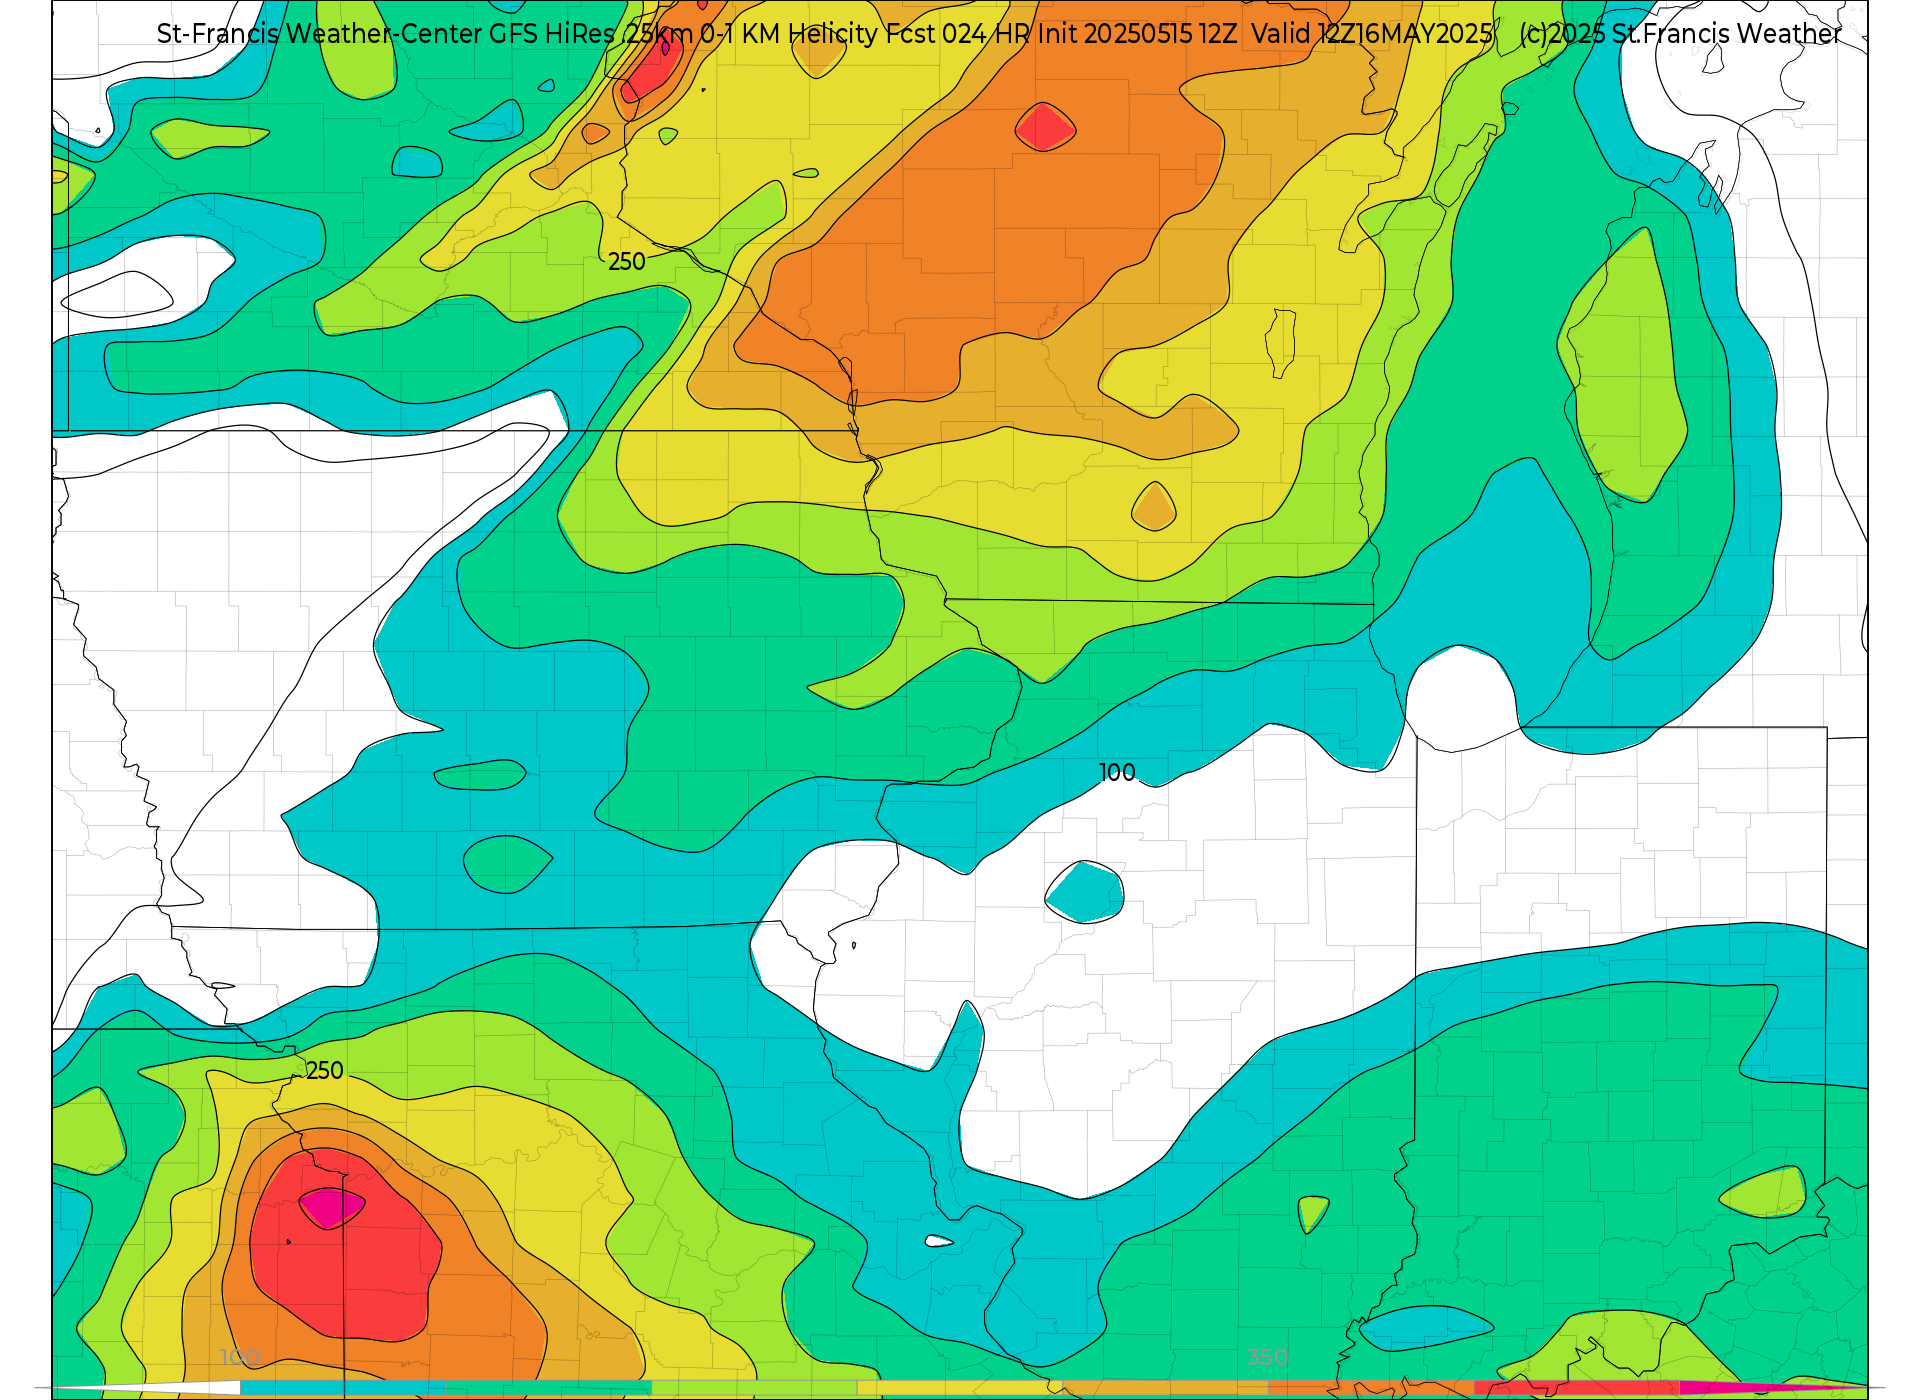Click the small cyan patch inside white region

click(x=1084, y=892)
